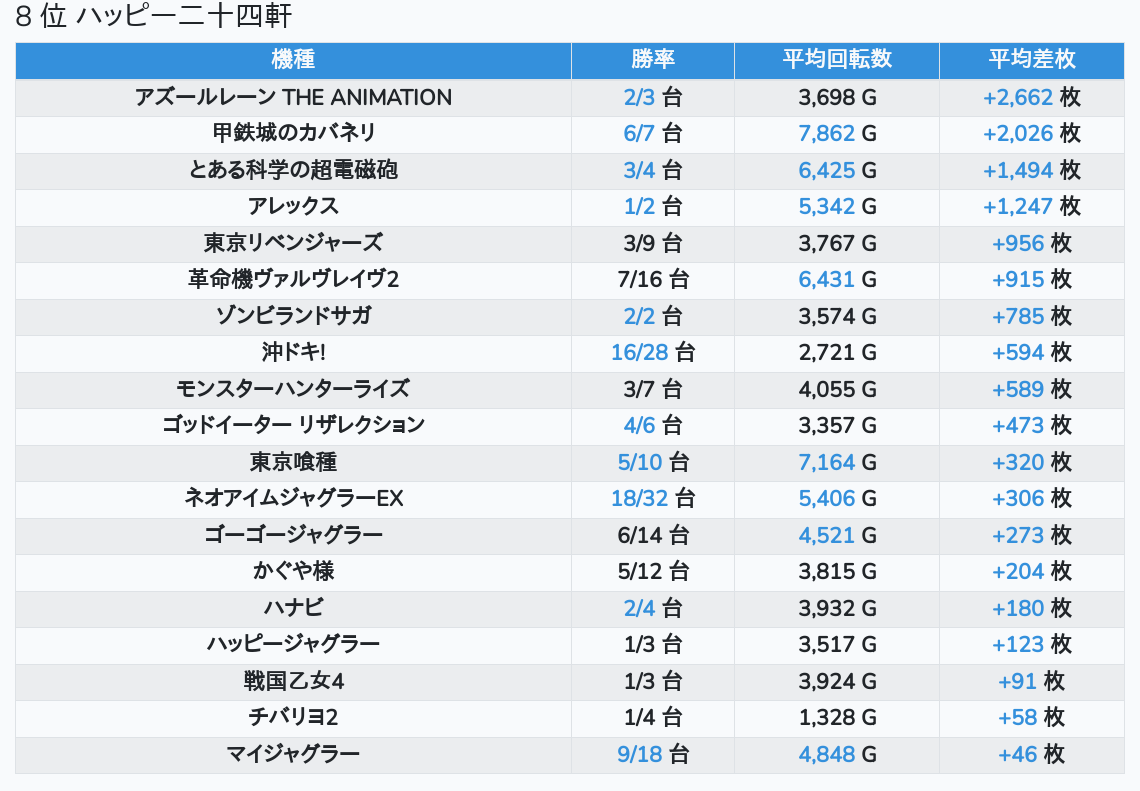1140x791 pixels.
Task: Open the アズールレーン THE ANIMATION row
Action: point(293,97)
